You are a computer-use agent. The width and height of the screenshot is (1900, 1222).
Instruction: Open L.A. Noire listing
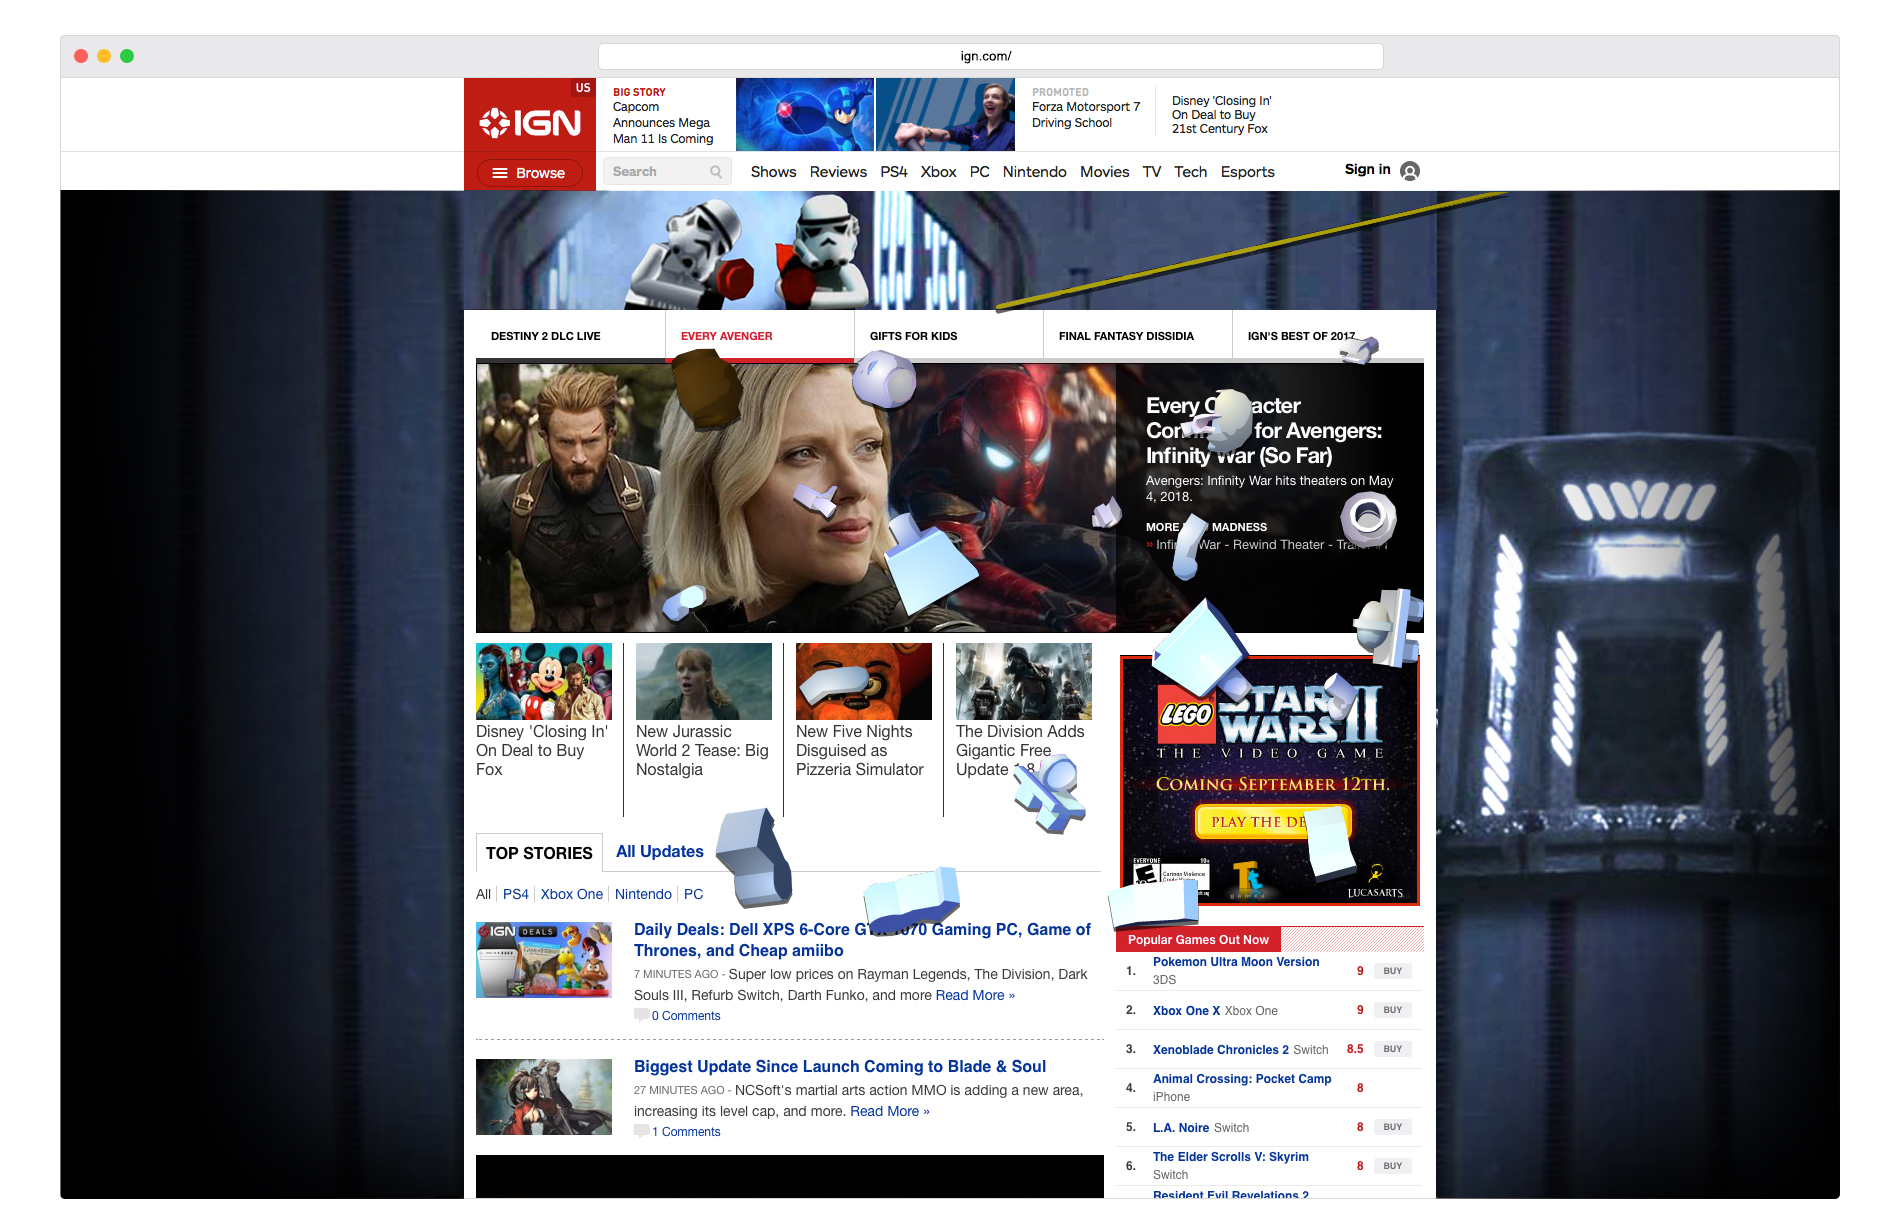1181,1127
